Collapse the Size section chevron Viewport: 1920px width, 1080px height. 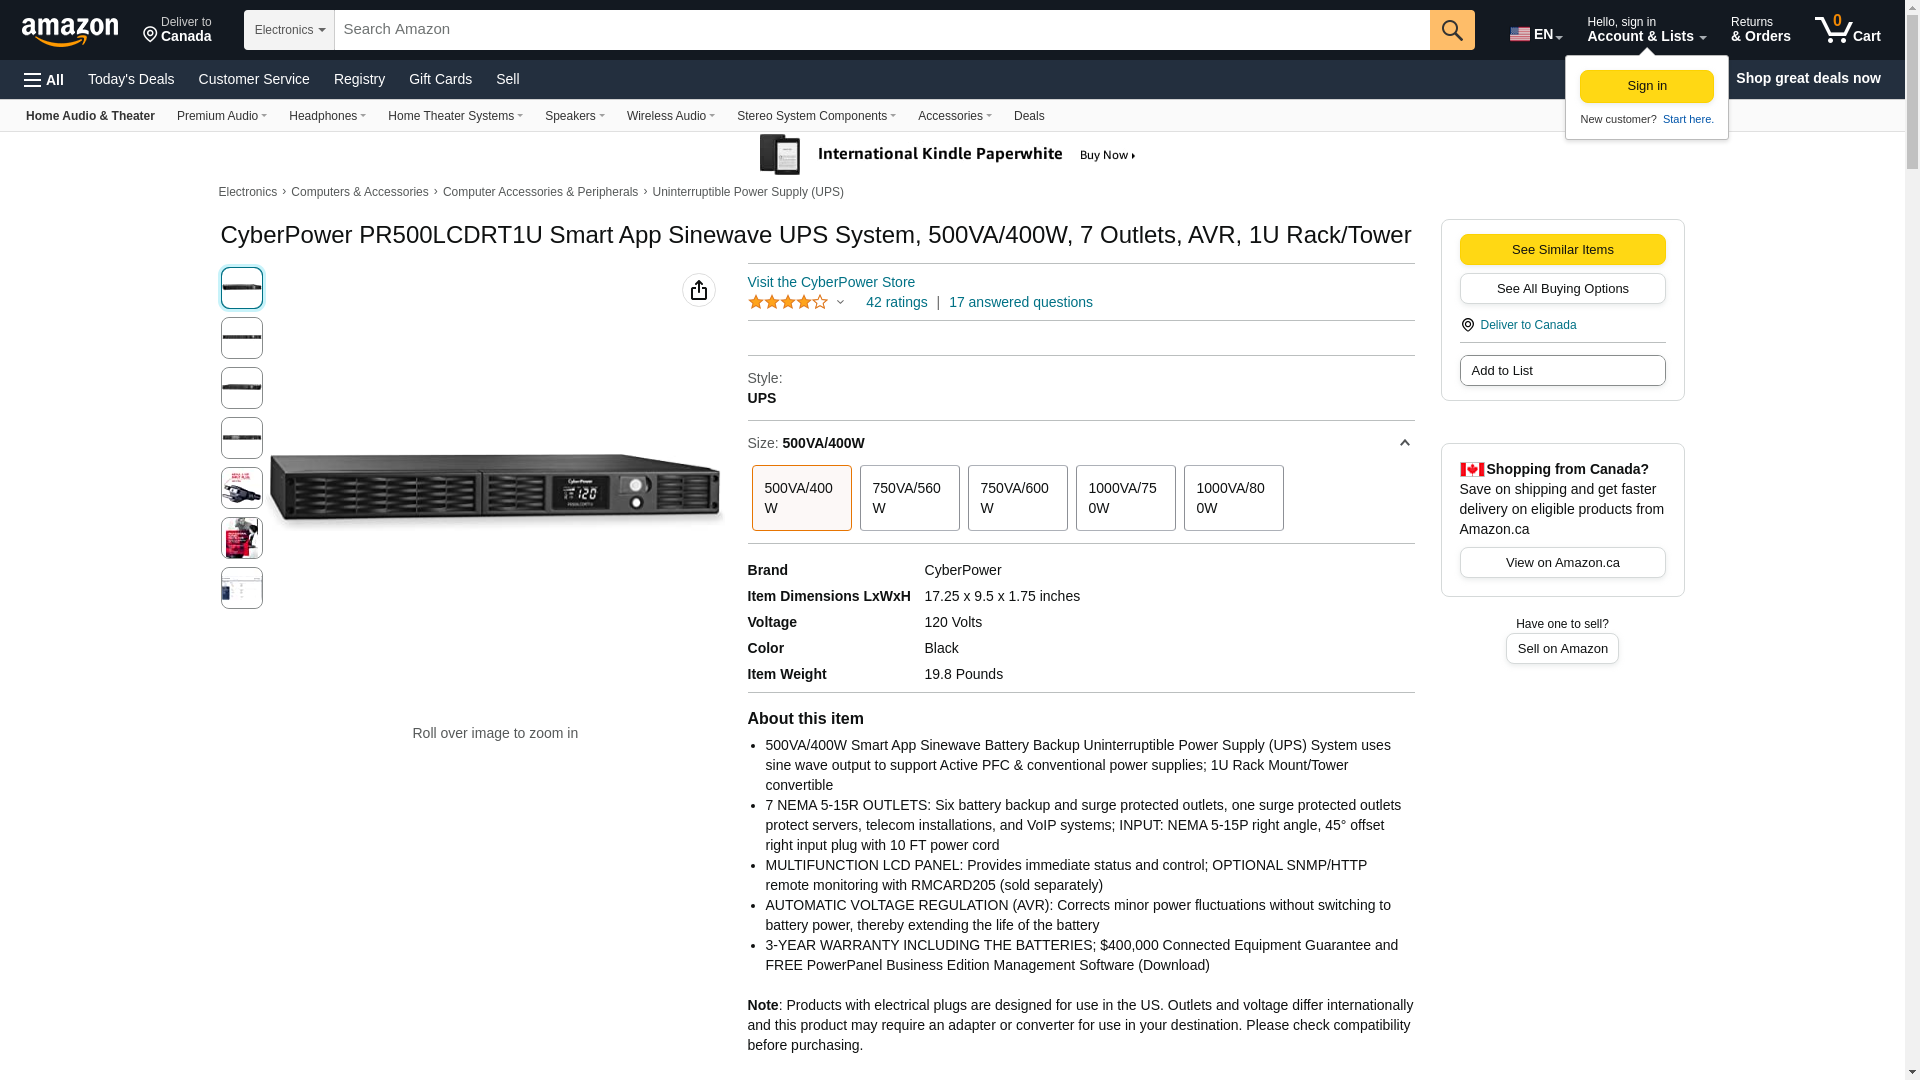1404,443
